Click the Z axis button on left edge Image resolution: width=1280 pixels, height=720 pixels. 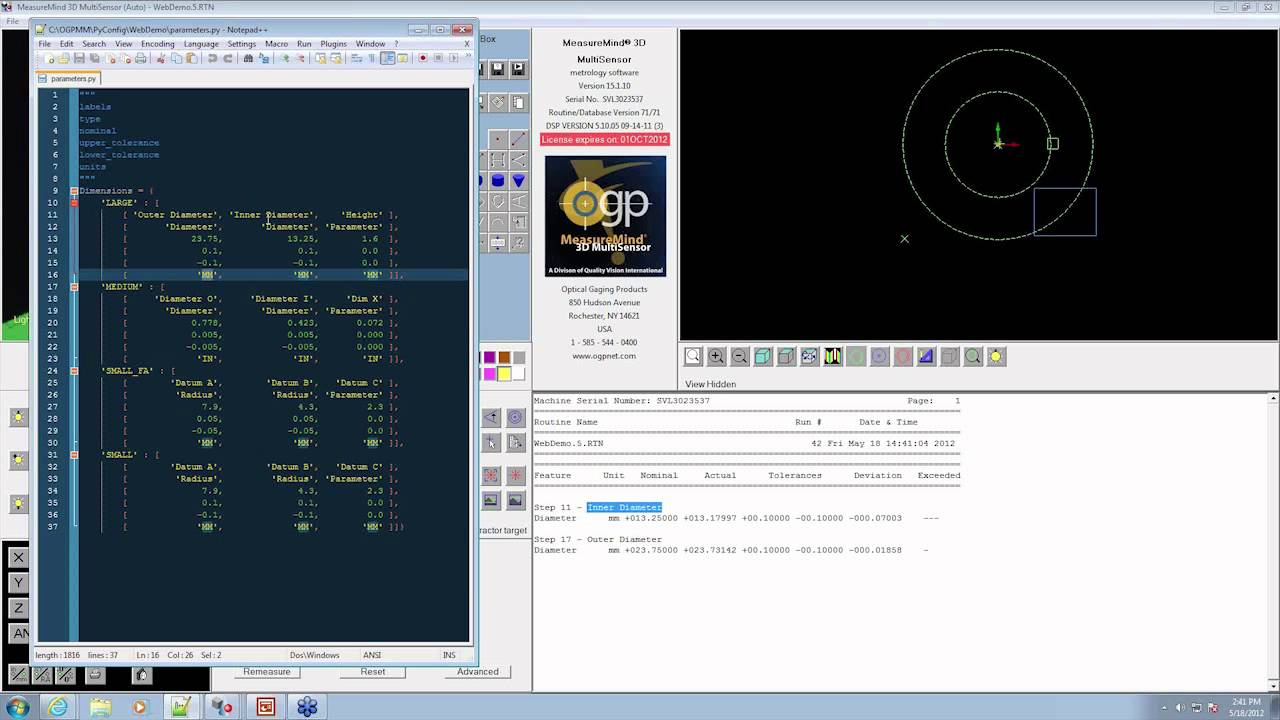coord(19,607)
